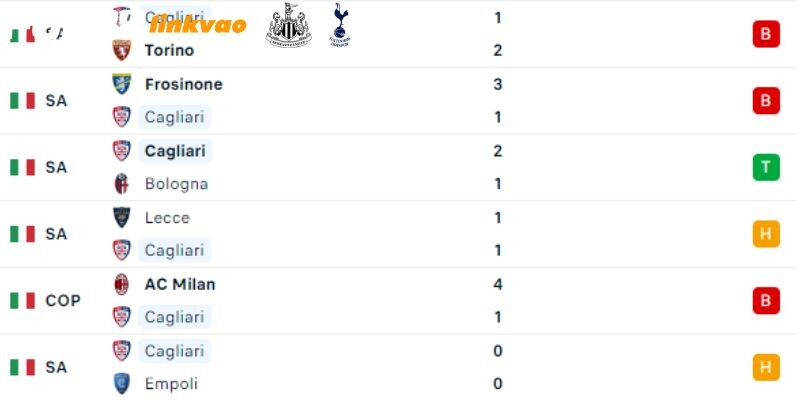The width and height of the screenshot is (800, 400).
Task: Click the Bologna club crest
Action: 121,184
